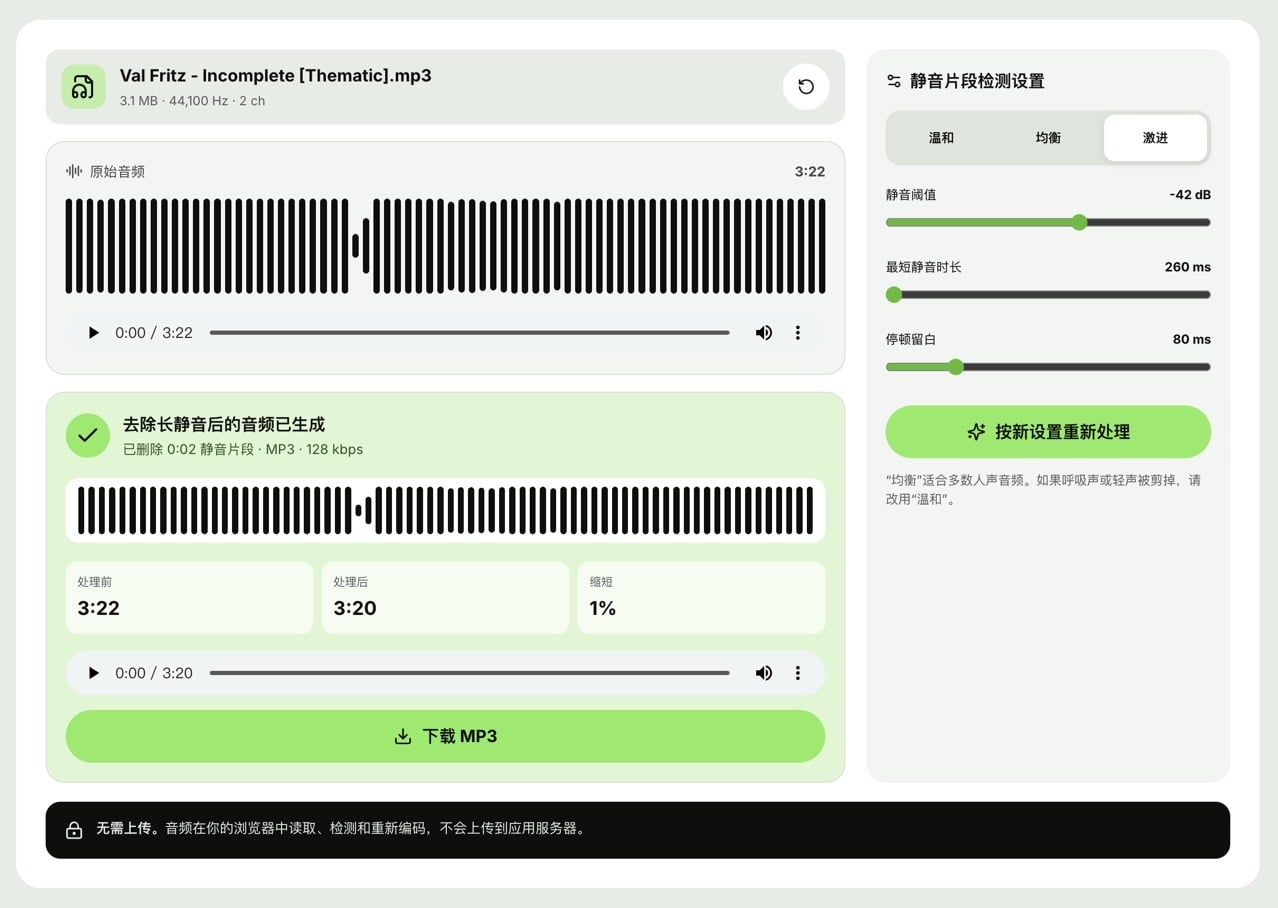The width and height of the screenshot is (1278, 908).
Task: Click the processed audio waveform
Action: [445, 510]
